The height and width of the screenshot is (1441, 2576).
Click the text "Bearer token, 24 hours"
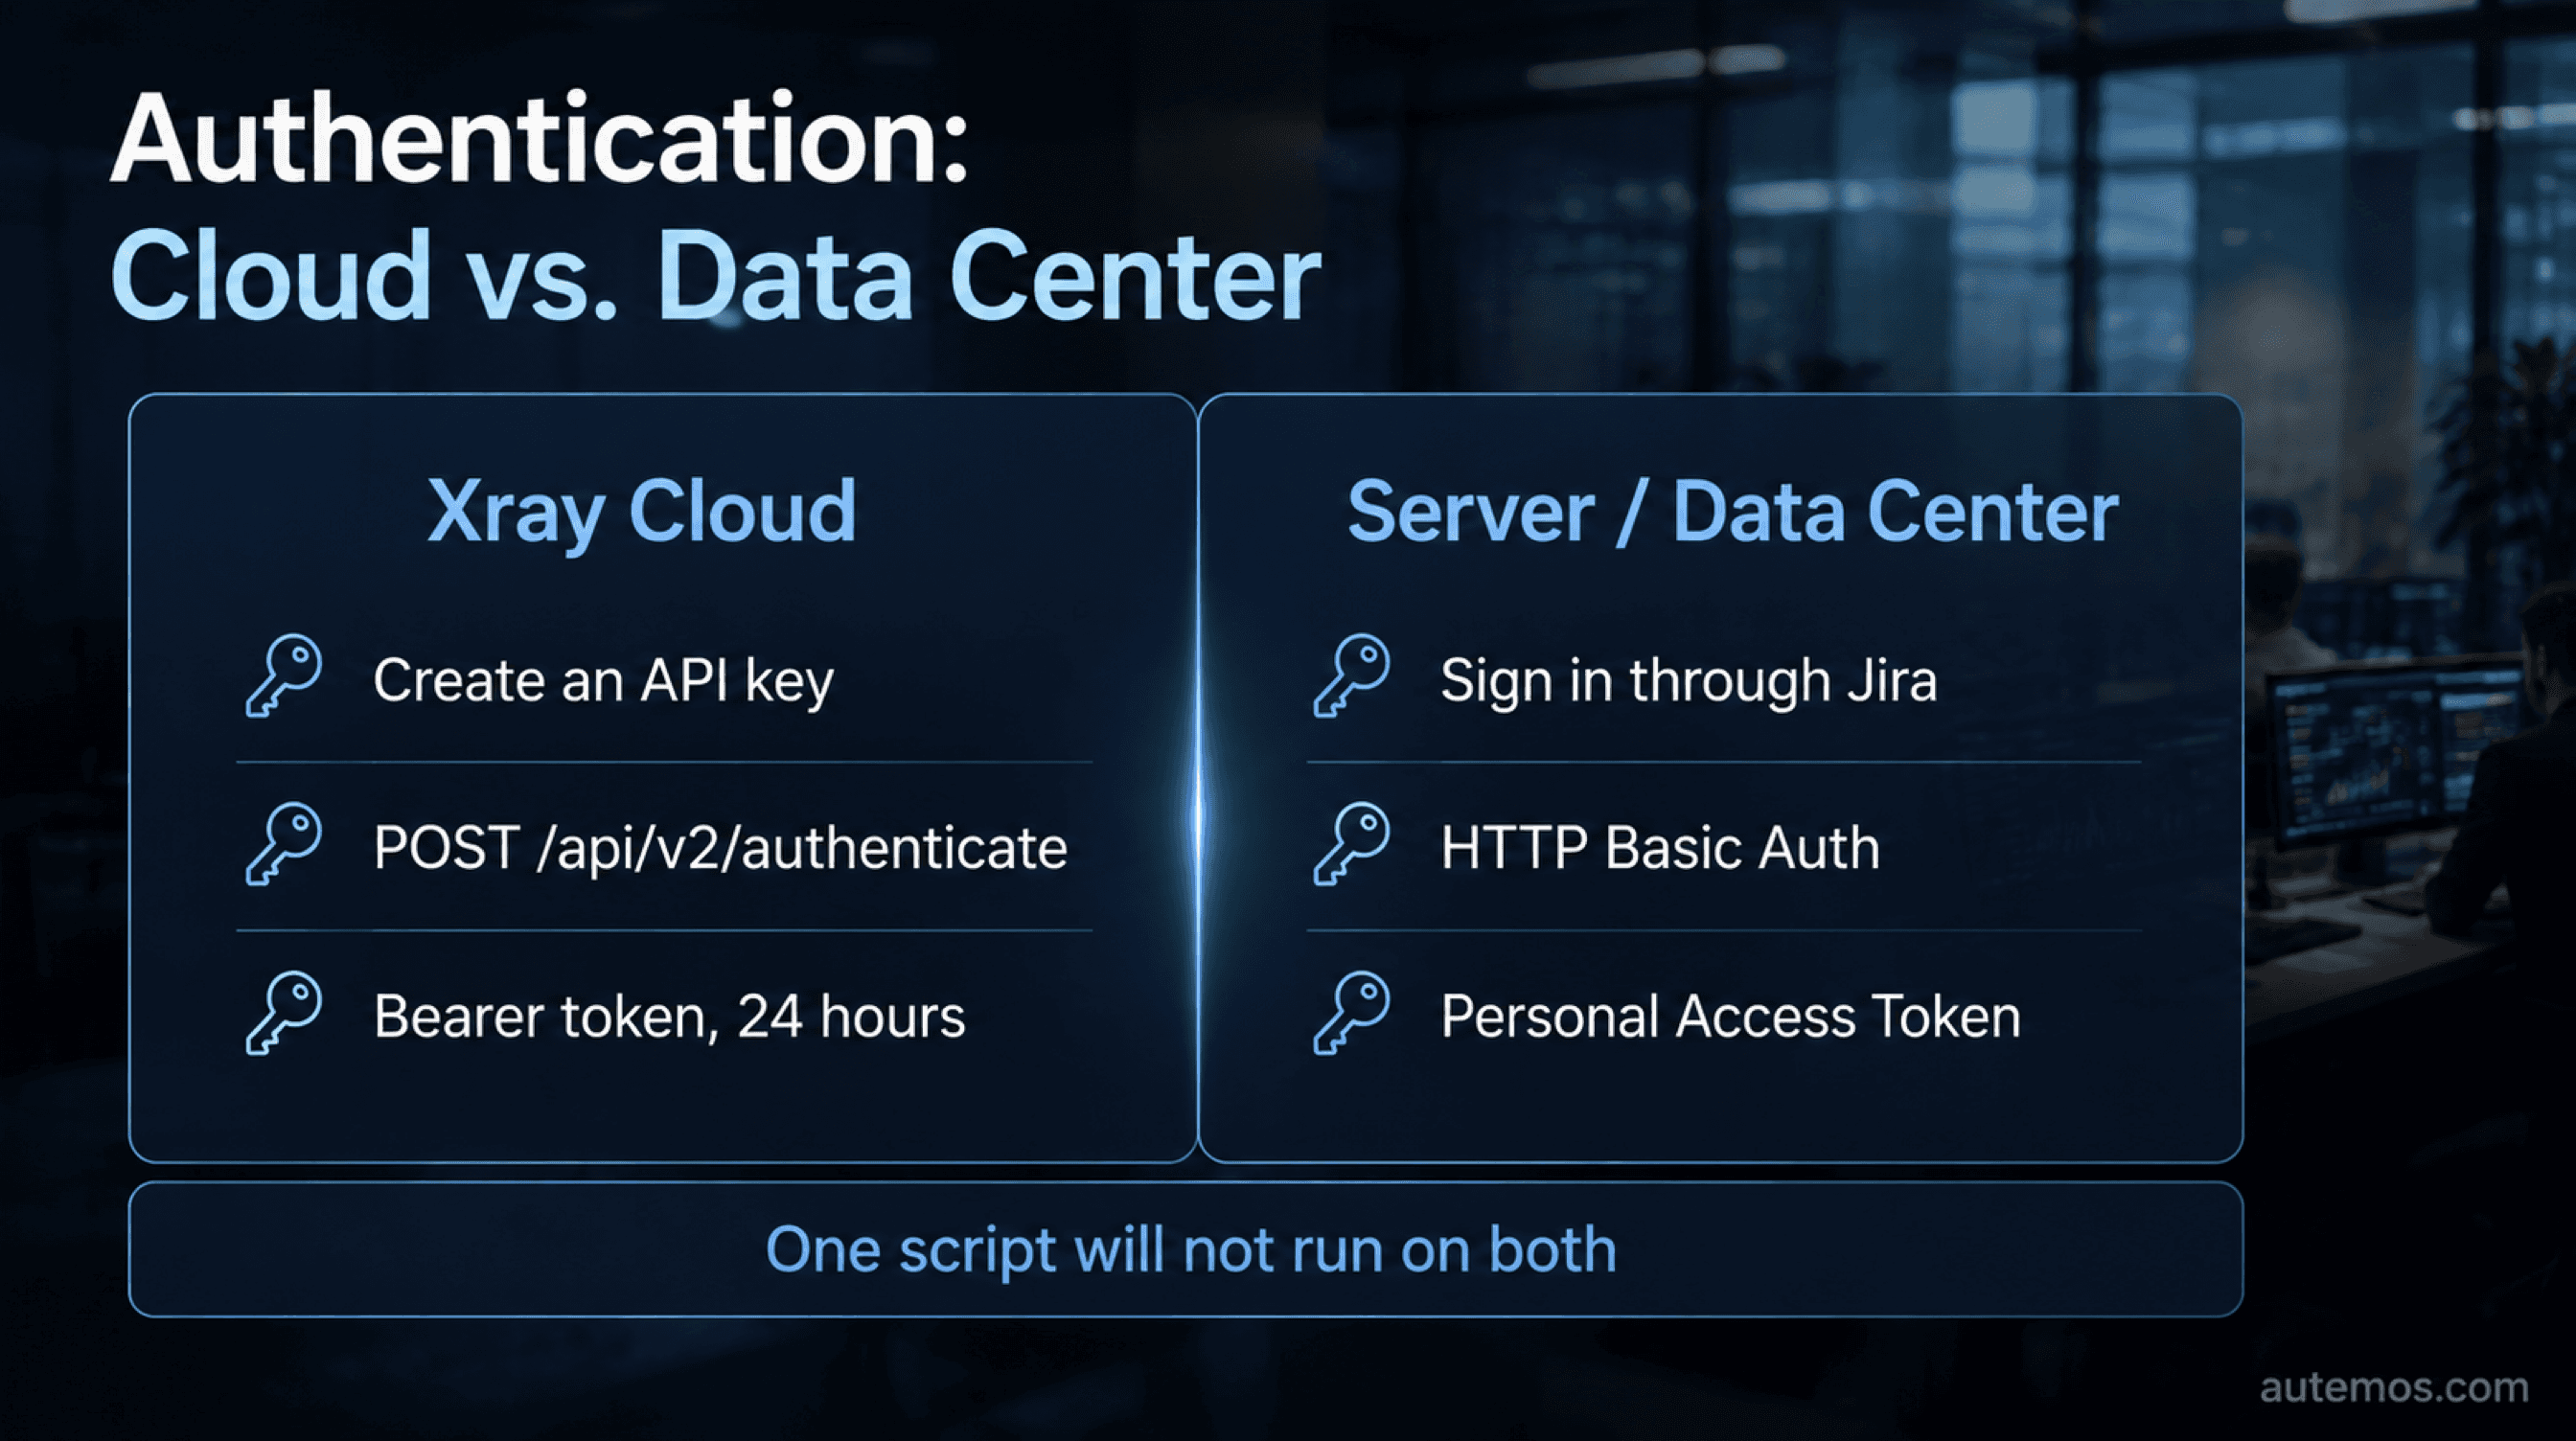669,1017
